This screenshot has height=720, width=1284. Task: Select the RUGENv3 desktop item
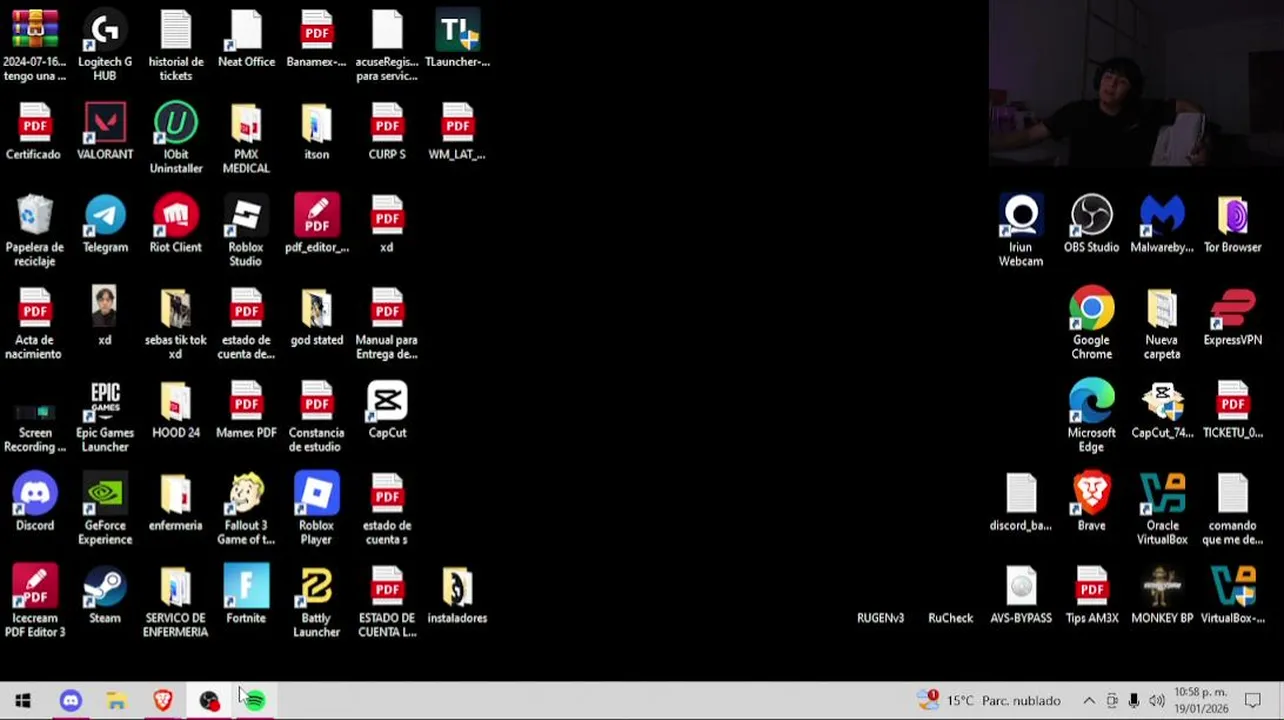click(x=880, y=617)
